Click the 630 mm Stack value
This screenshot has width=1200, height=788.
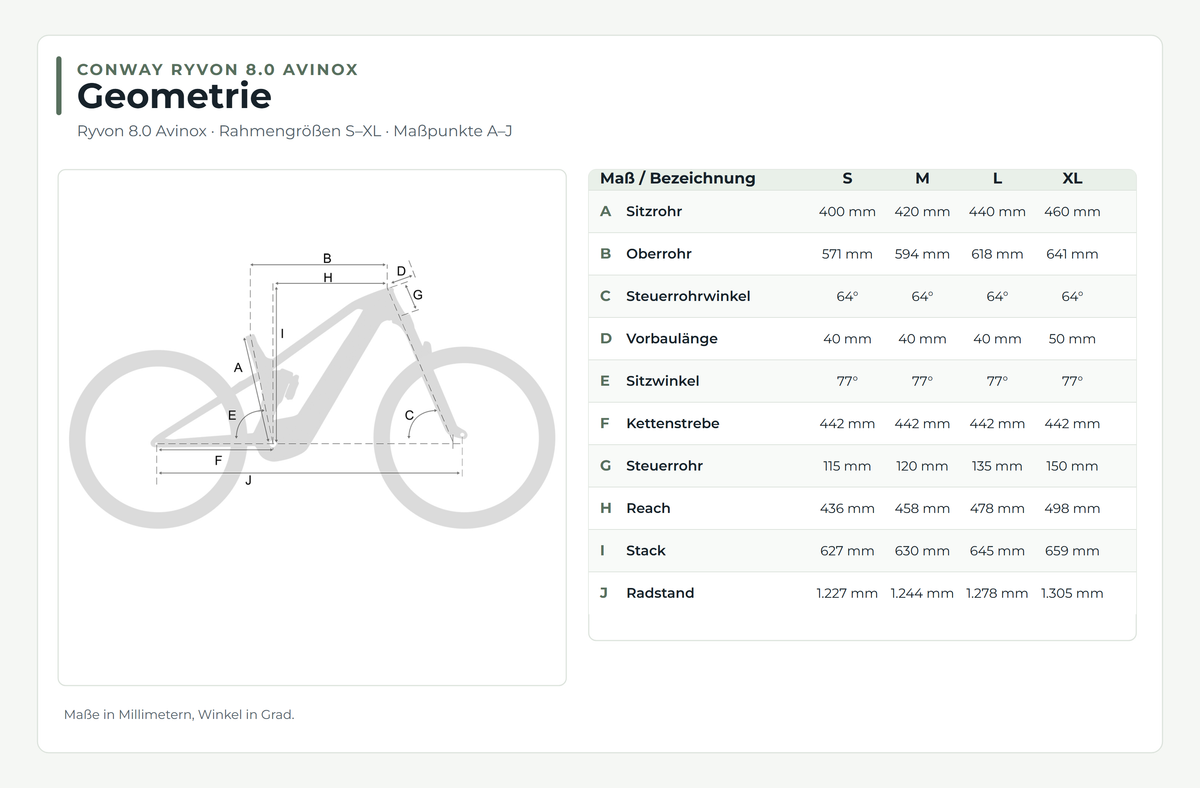(922, 551)
